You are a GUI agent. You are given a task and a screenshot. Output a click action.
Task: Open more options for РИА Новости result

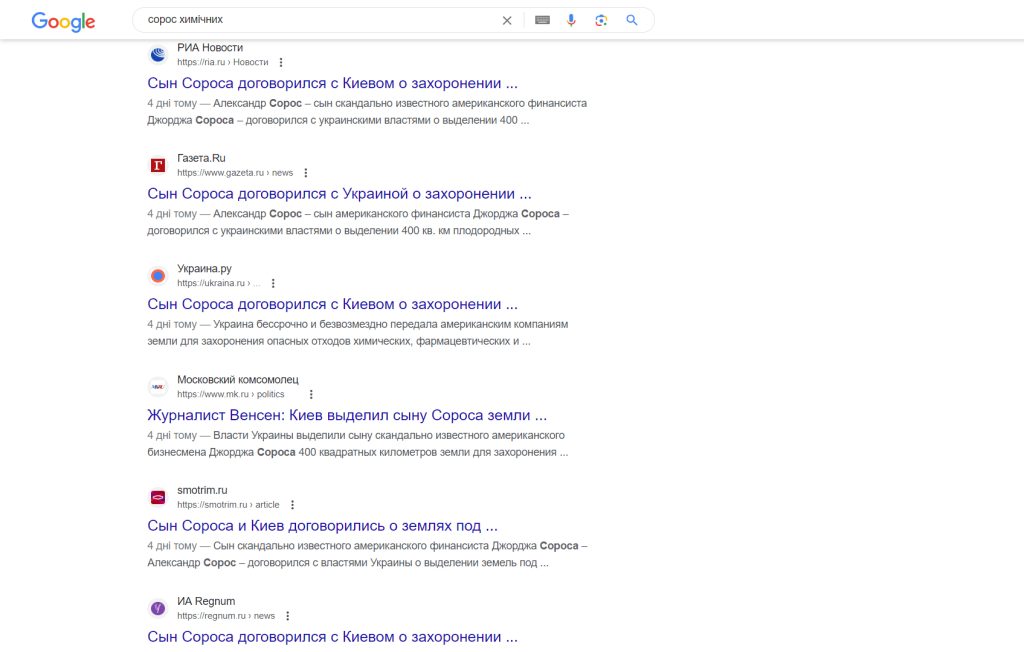click(x=281, y=62)
